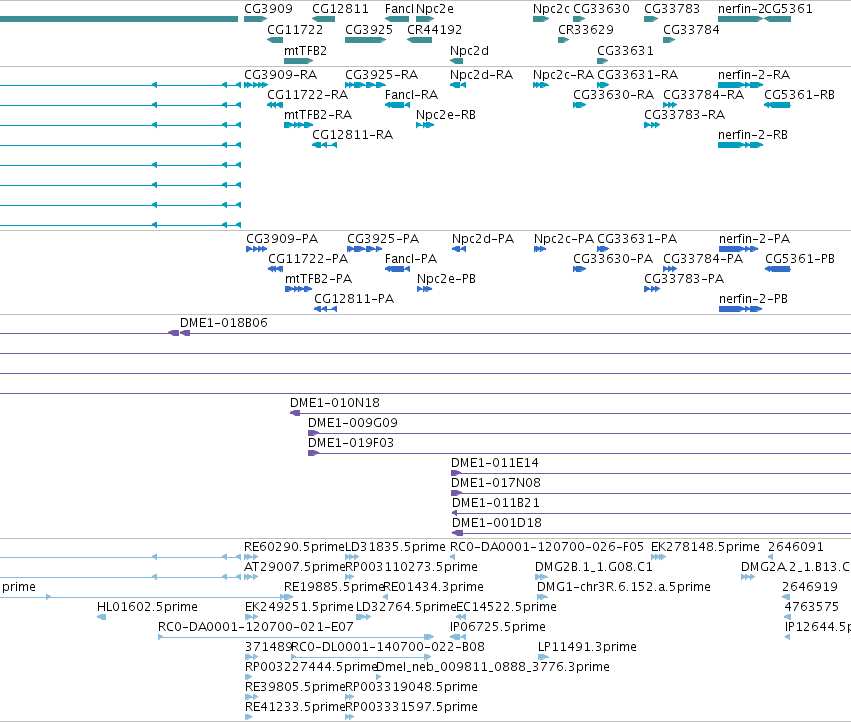The image size is (851, 722).
Task: Select gene CG33783
Action: pyautogui.click(x=651, y=19)
